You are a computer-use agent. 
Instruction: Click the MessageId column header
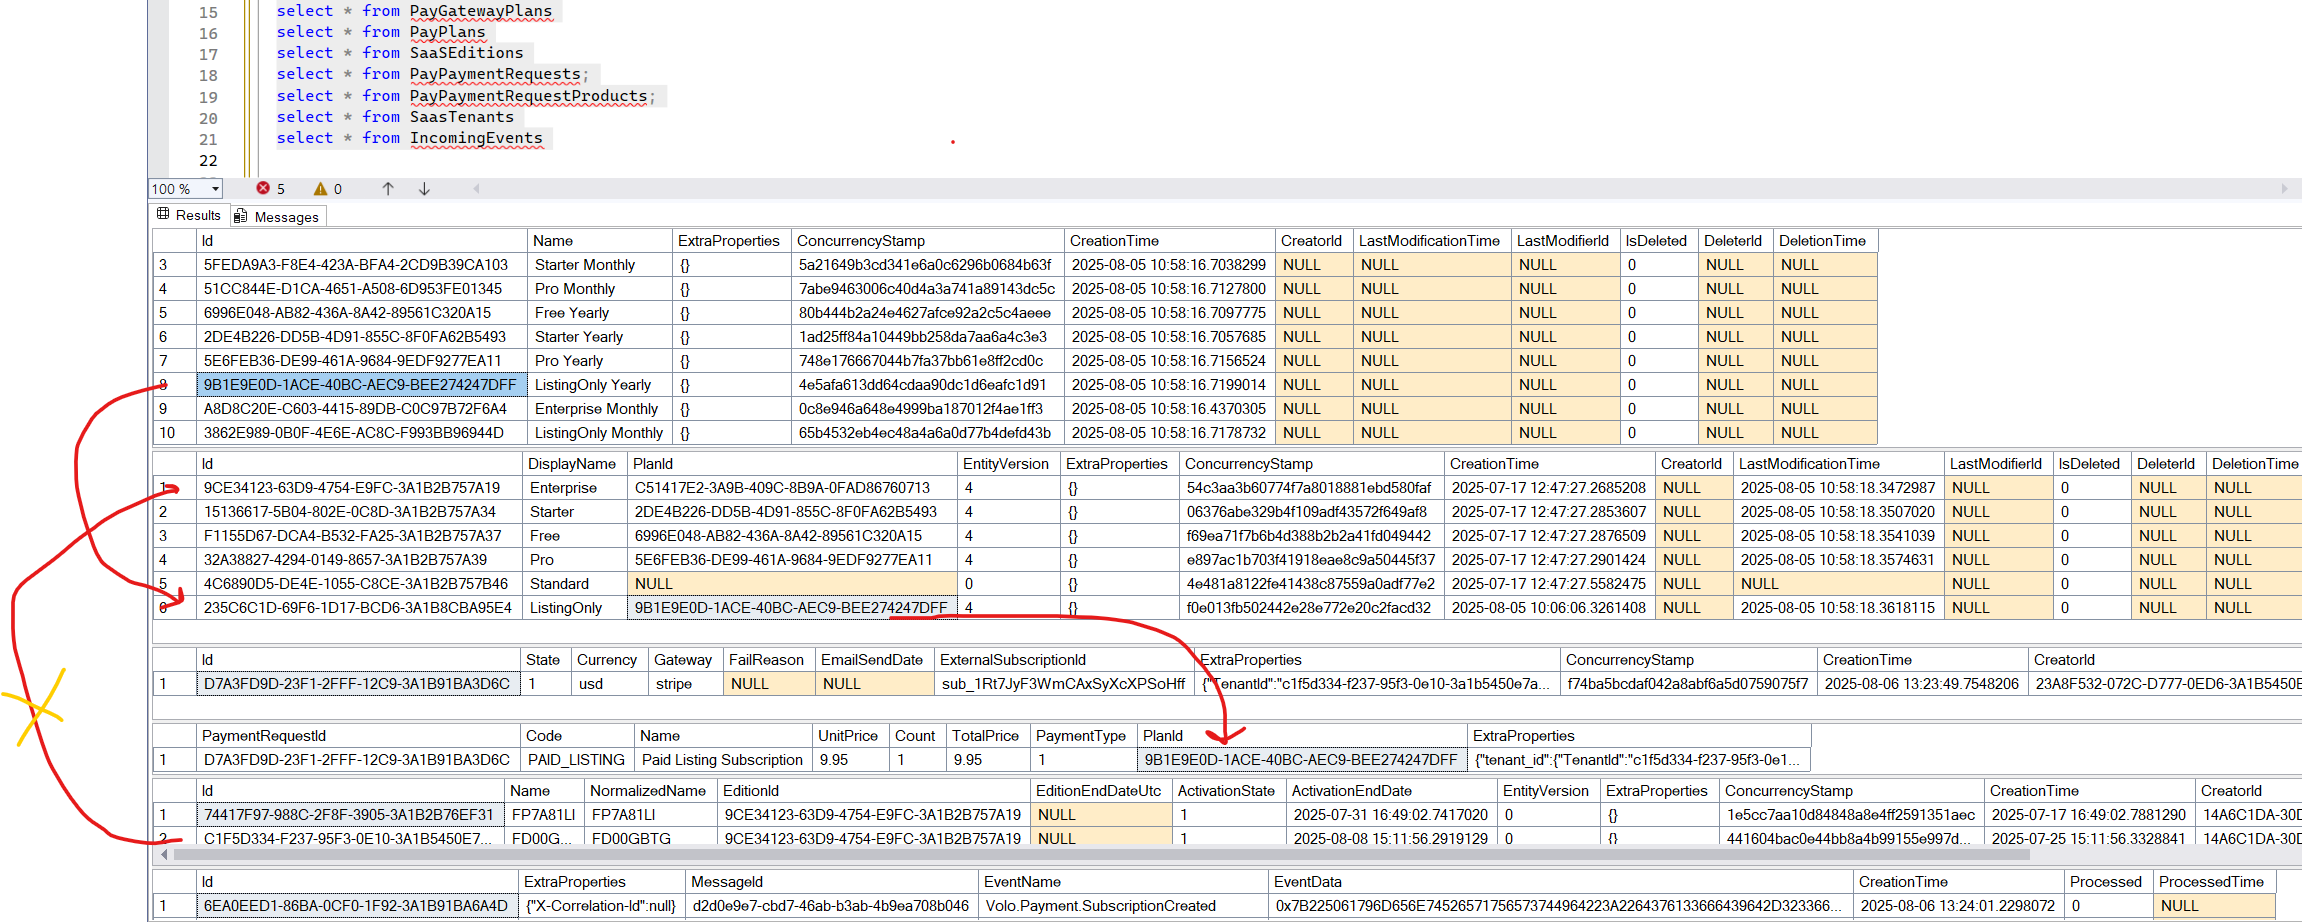coord(832,882)
